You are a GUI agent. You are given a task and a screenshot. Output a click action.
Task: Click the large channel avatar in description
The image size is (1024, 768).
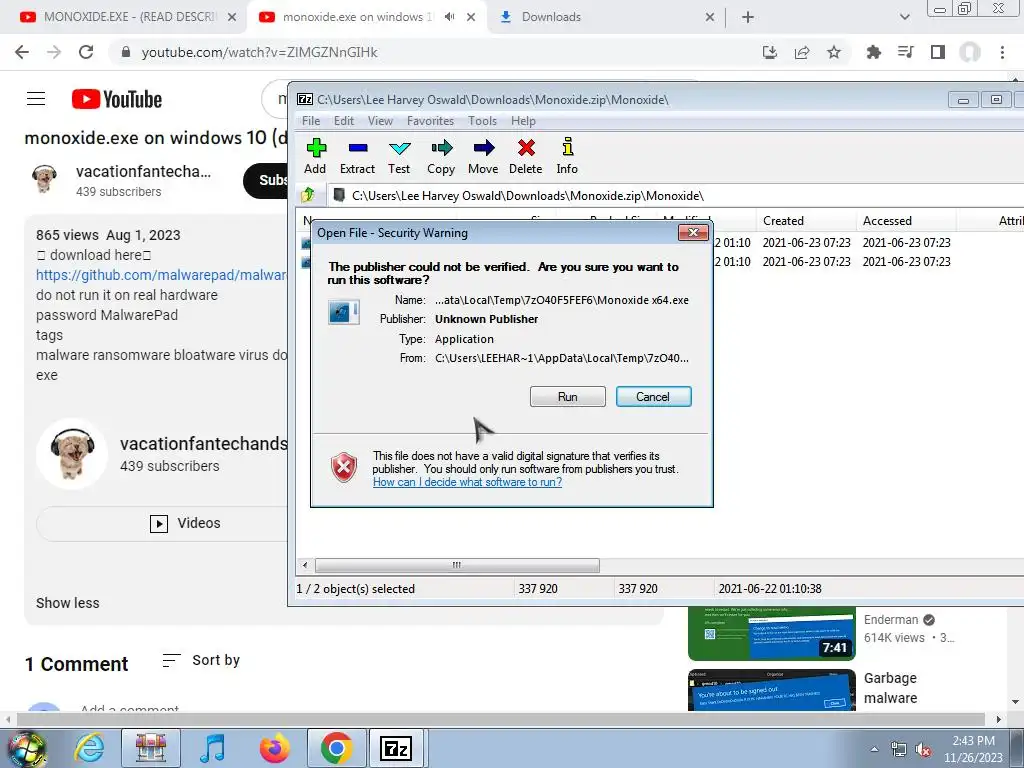click(72, 454)
